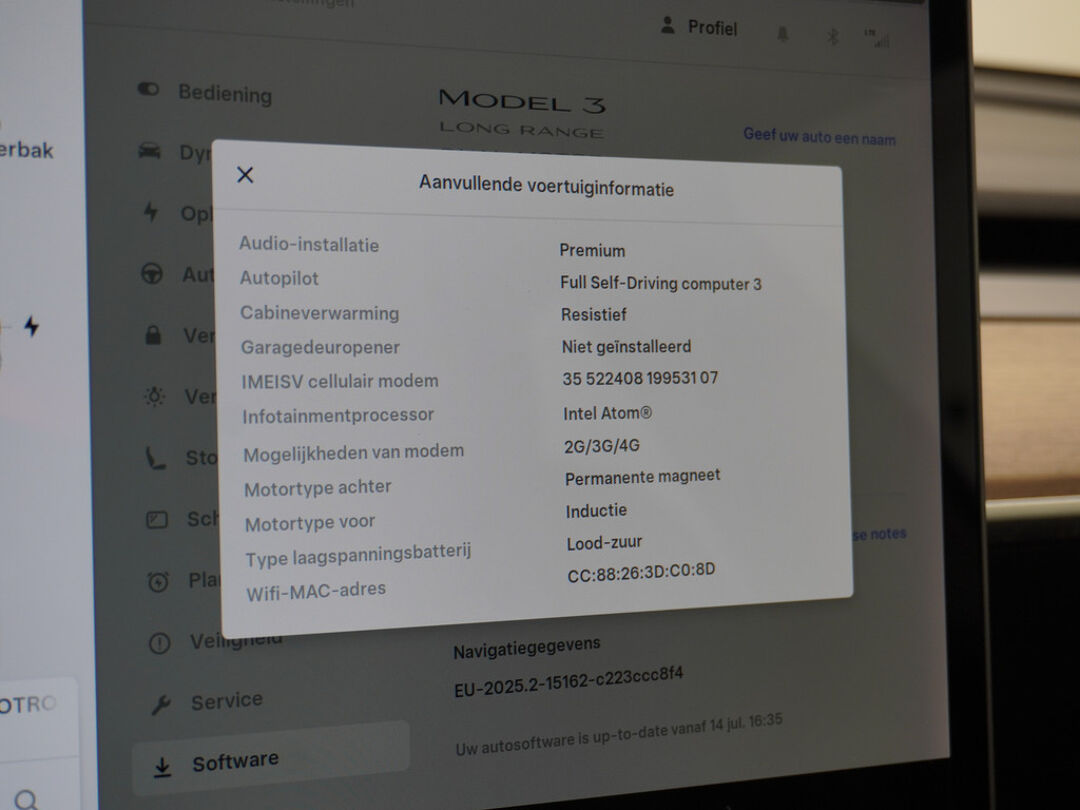Select the lightning bolt Opladen menu icon
Viewport: 1080px width, 810px height.
click(x=151, y=212)
